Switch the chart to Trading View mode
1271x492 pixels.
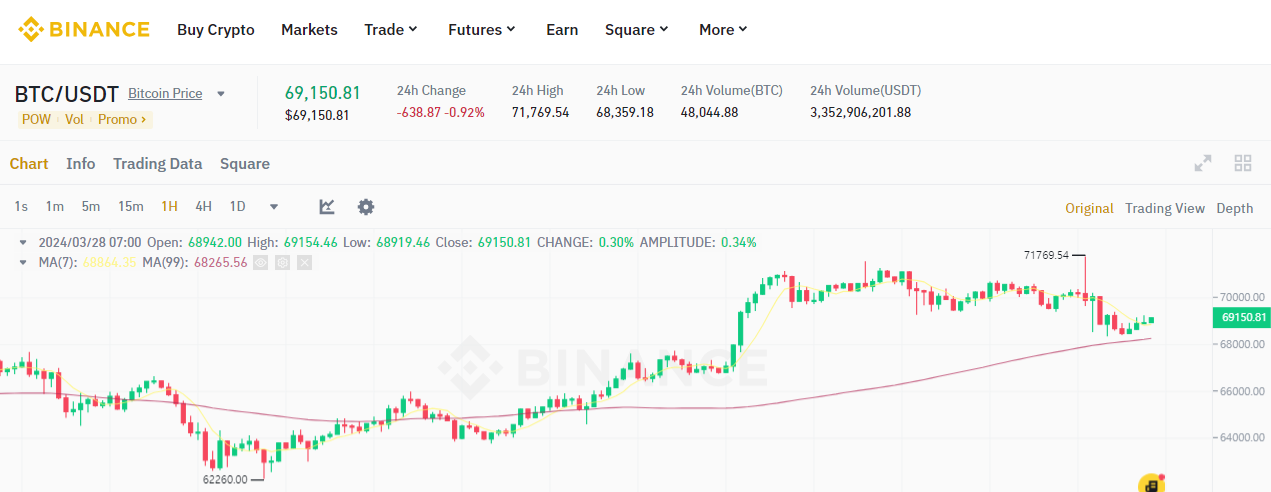tap(1164, 208)
